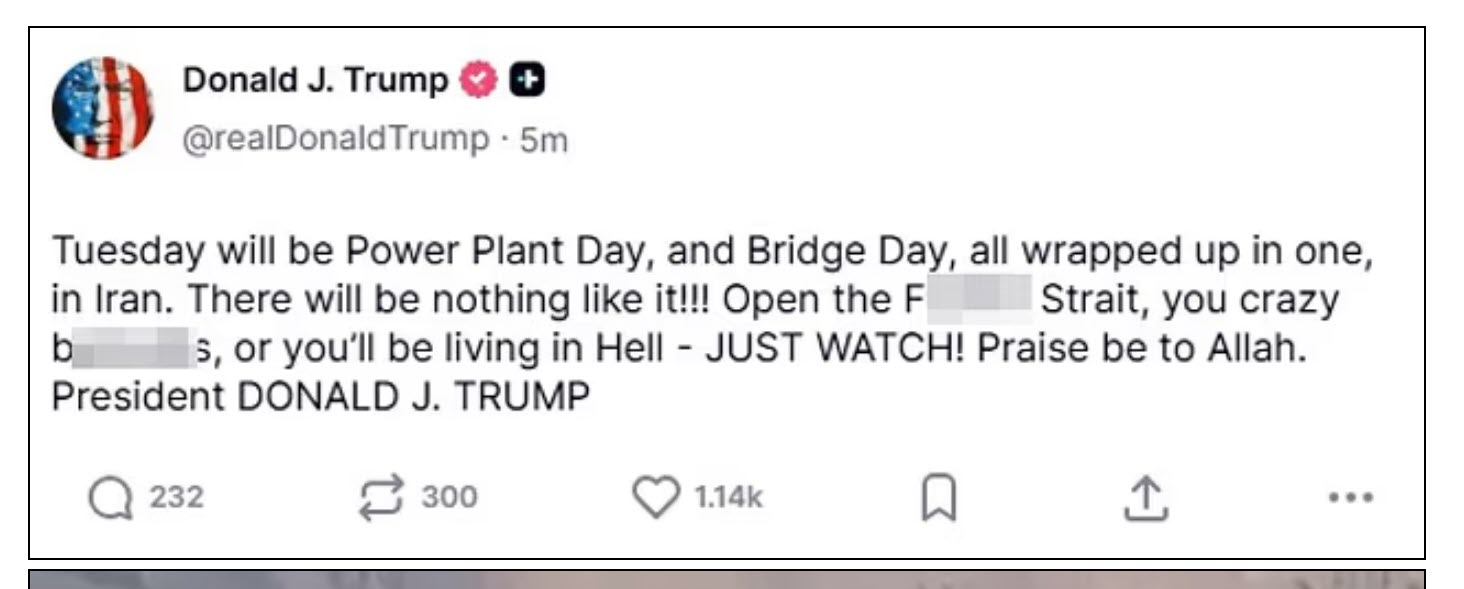The height and width of the screenshot is (589, 1464).
Task: Click the reply speech bubble icon
Action: [x=108, y=498]
